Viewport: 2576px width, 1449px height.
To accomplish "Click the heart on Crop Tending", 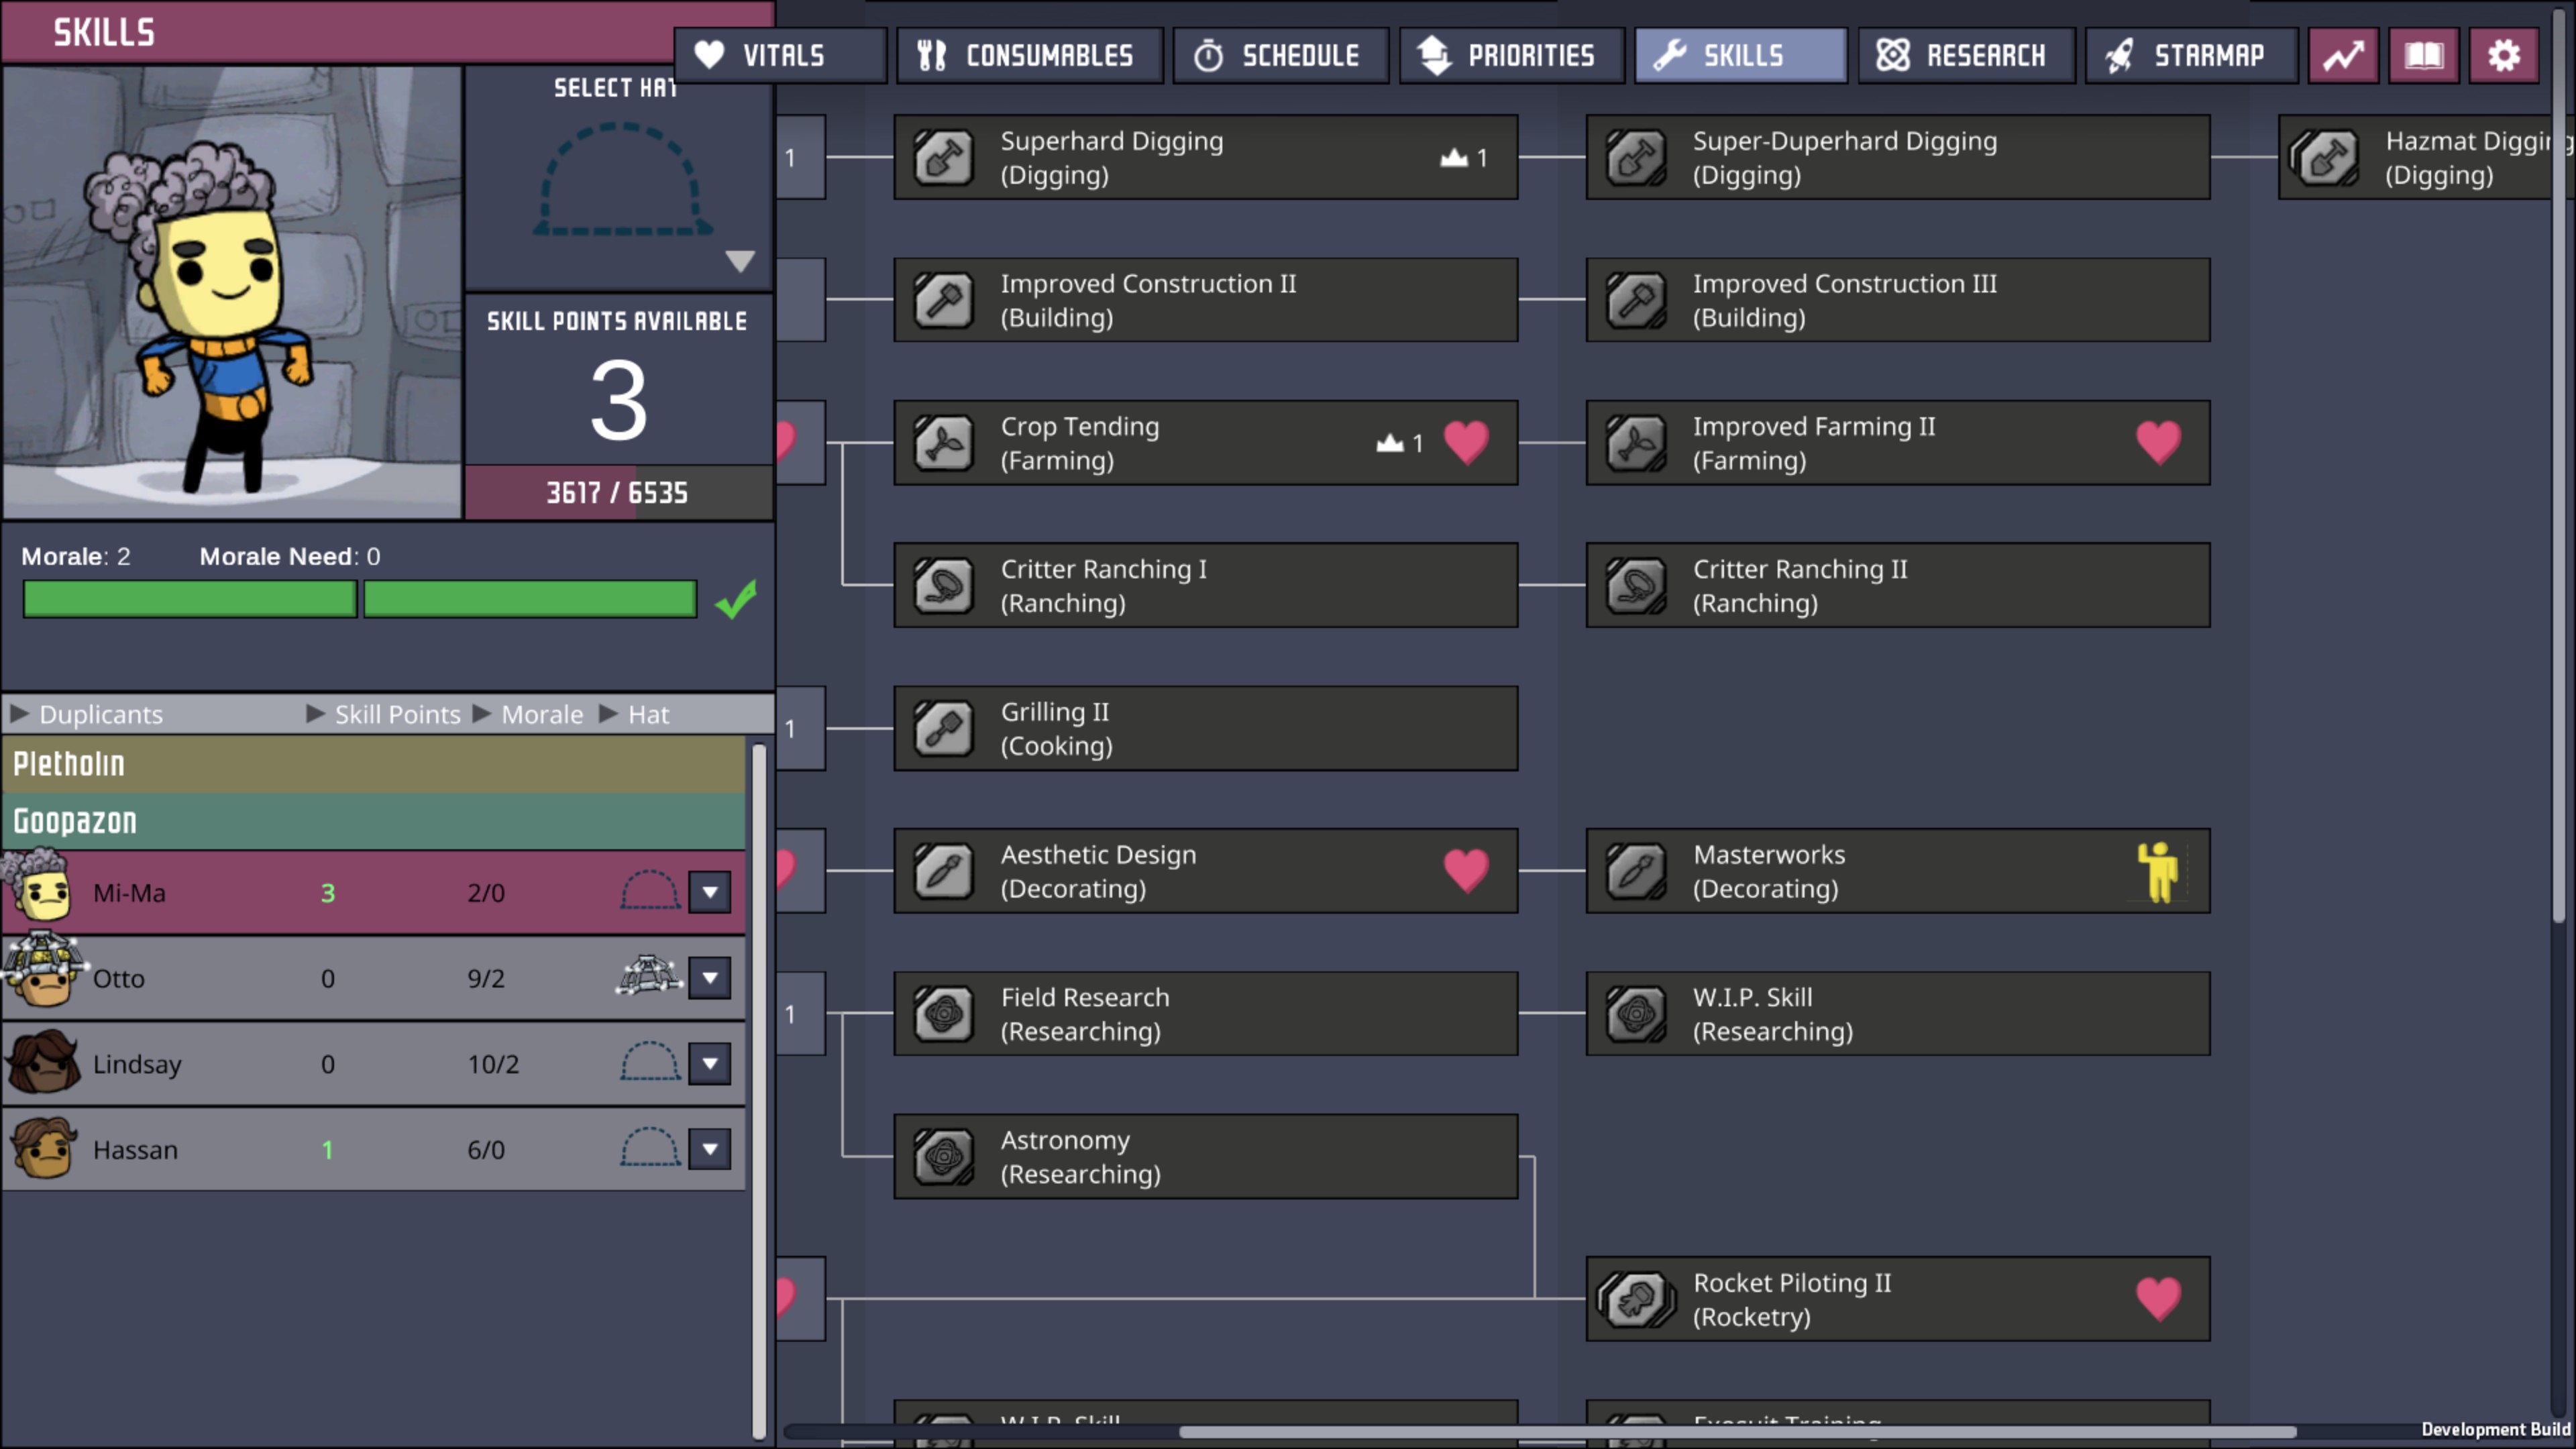I will coord(1466,443).
